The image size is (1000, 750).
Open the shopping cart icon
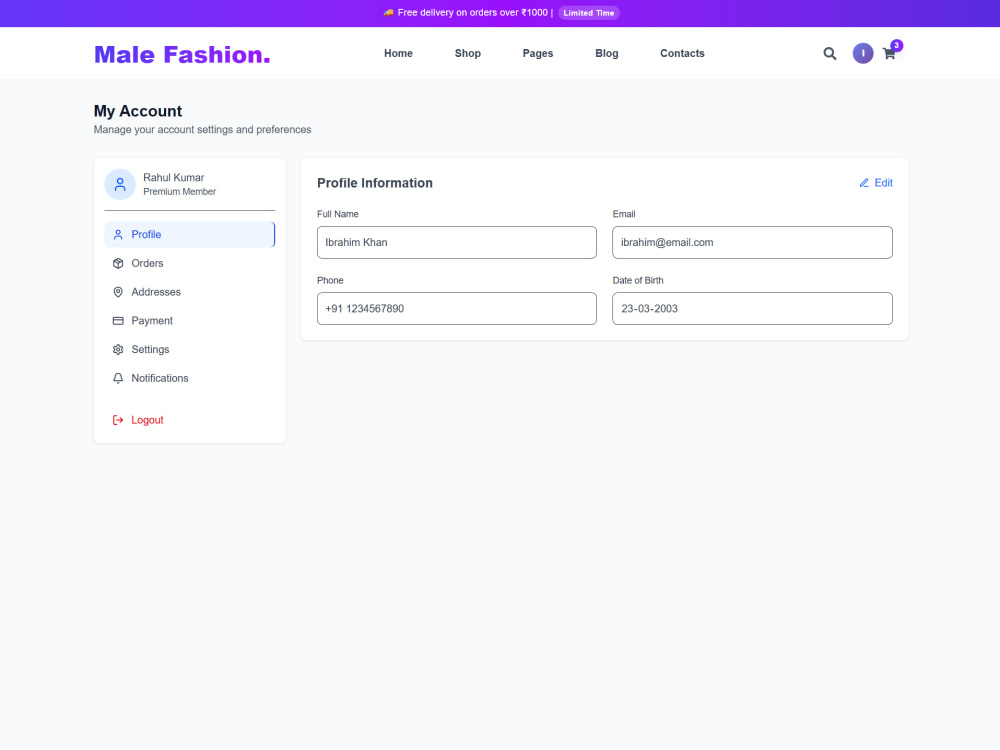[x=888, y=54]
